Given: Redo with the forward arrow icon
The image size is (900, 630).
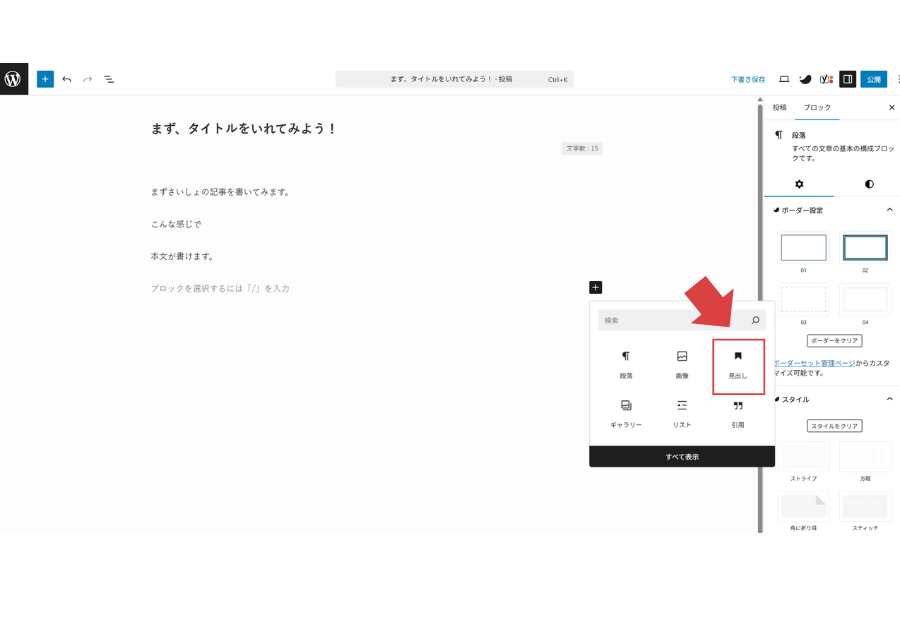Looking at the screenshot, I should click(88, 78).
